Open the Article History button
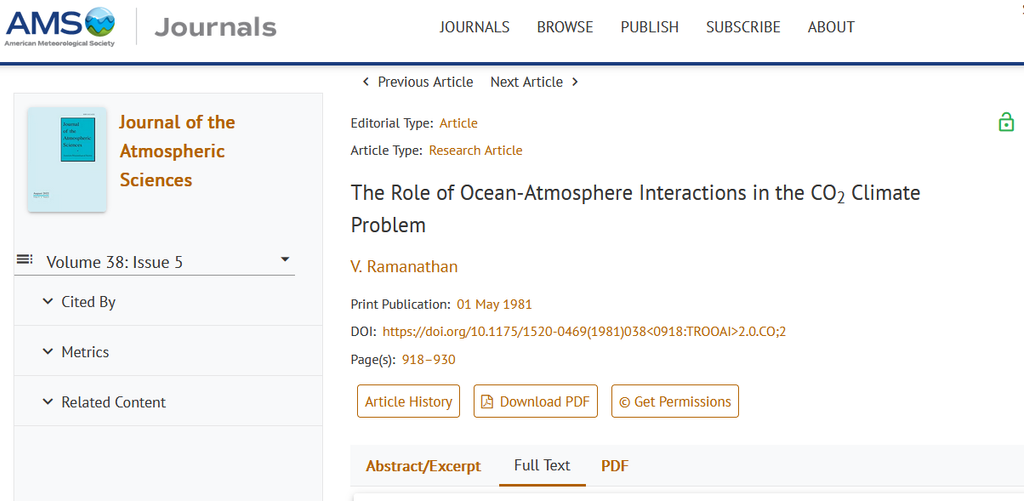The image size is (1024, 501). point(408,401)
